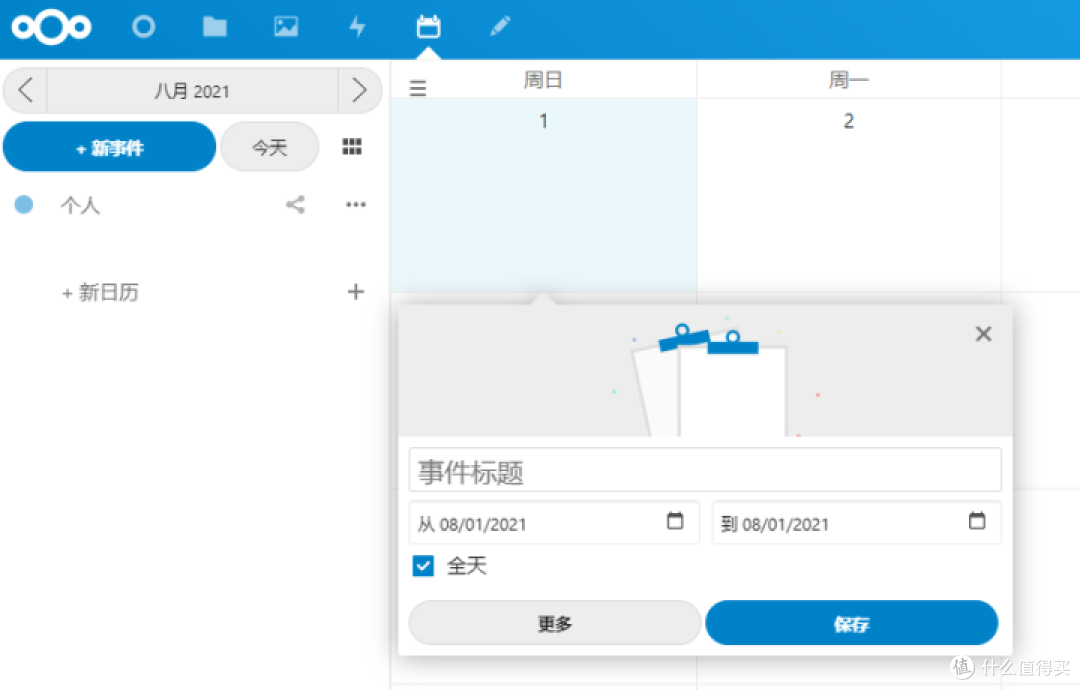
Task: Share the 个人 calendar via share icon
Action: [x=295, y=204]
